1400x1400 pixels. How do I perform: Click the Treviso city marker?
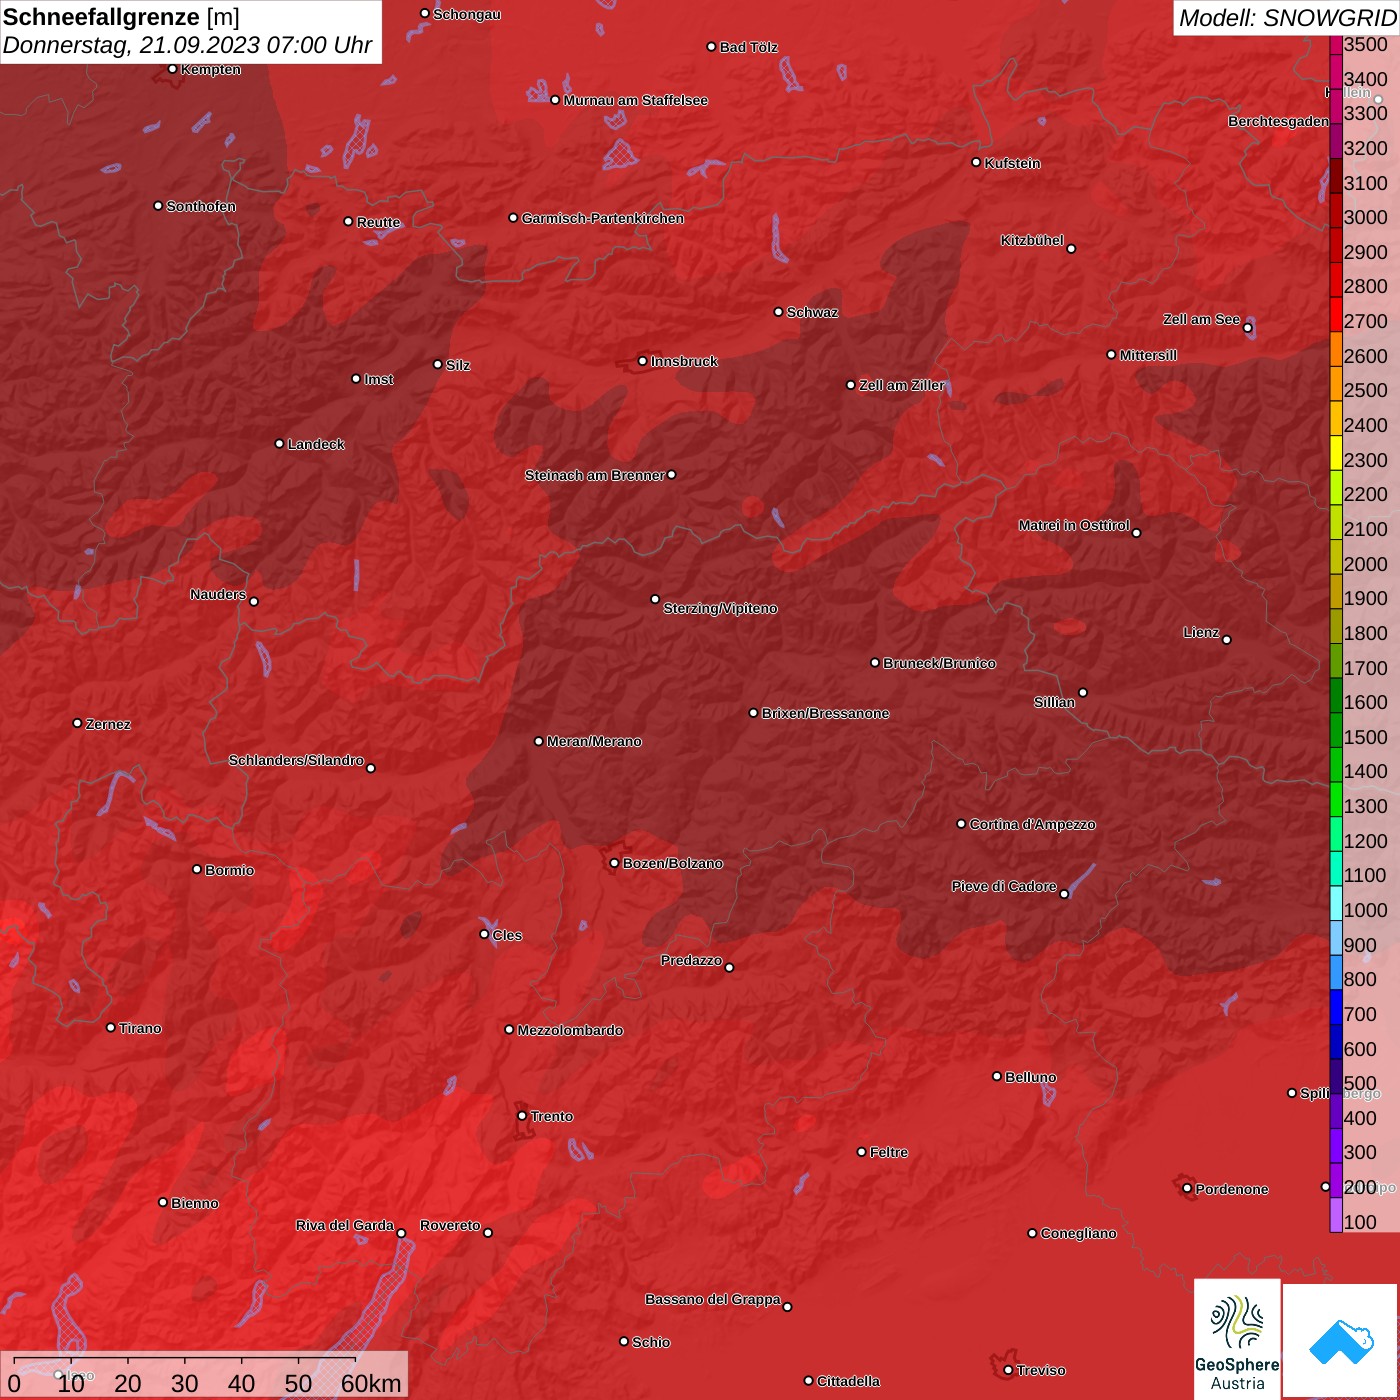(1008, 1370)
